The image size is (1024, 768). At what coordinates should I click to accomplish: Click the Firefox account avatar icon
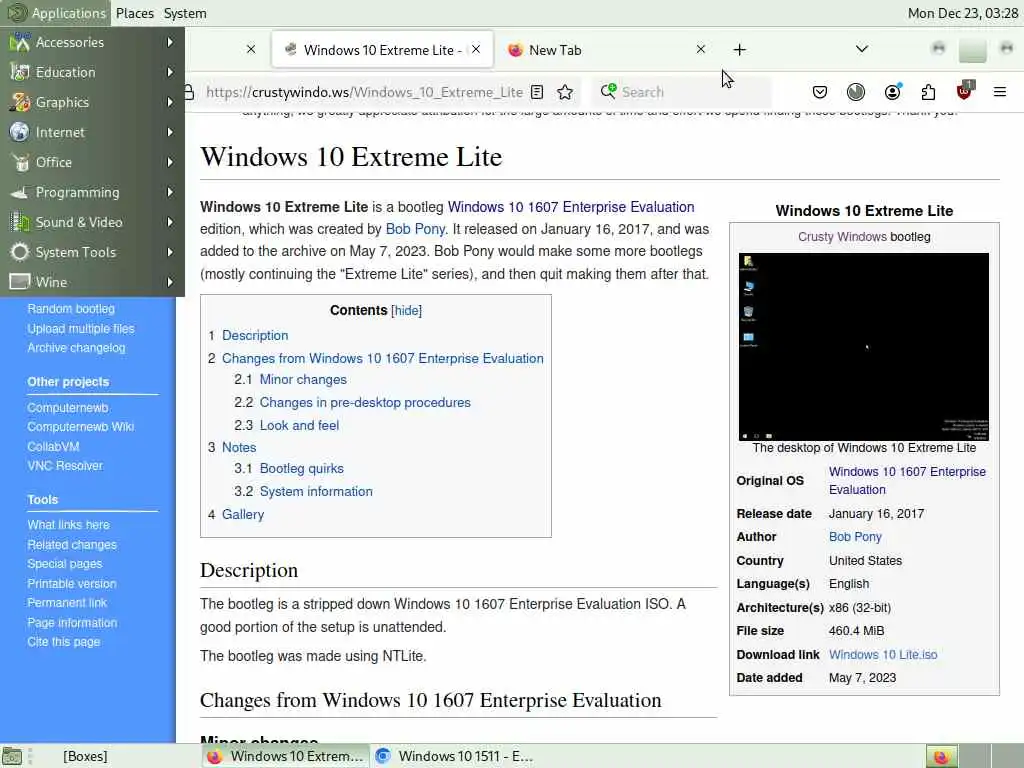pyautogui.click(x=893, y=92)
